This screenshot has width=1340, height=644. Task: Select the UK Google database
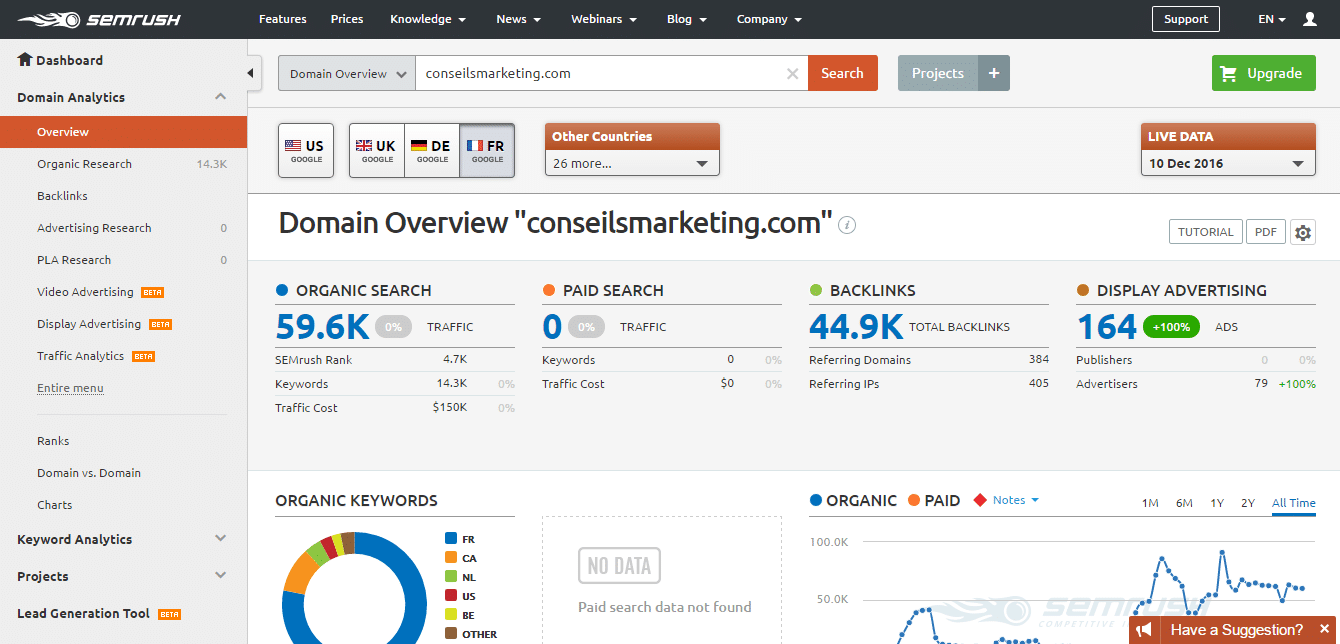377,151
